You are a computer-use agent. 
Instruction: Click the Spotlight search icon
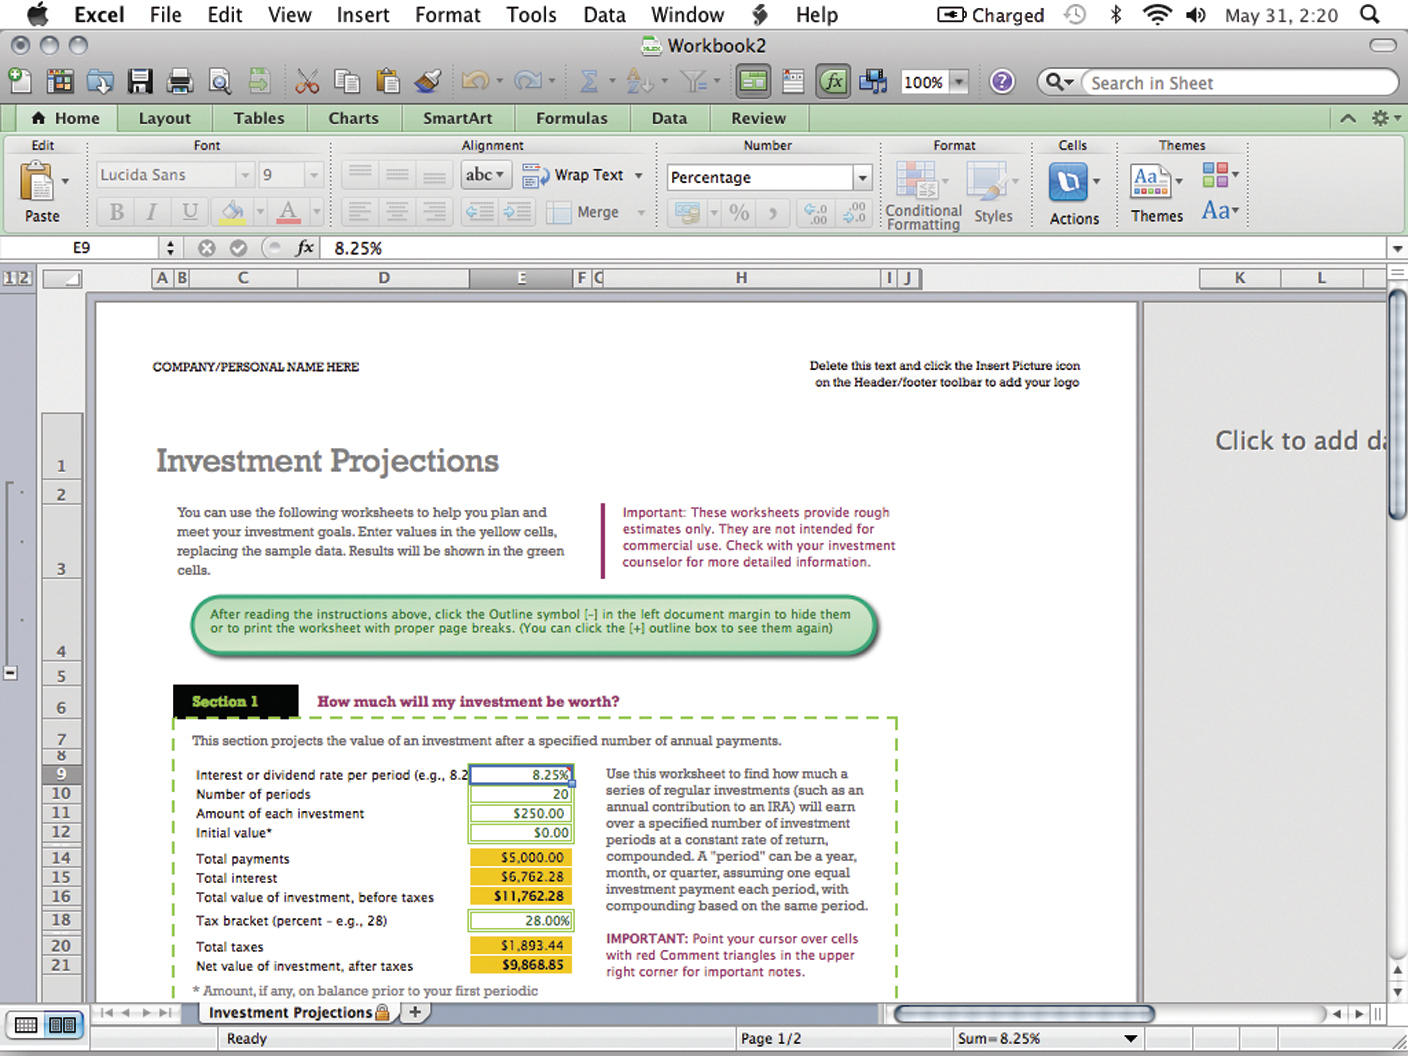click(x=1370, y=15)
